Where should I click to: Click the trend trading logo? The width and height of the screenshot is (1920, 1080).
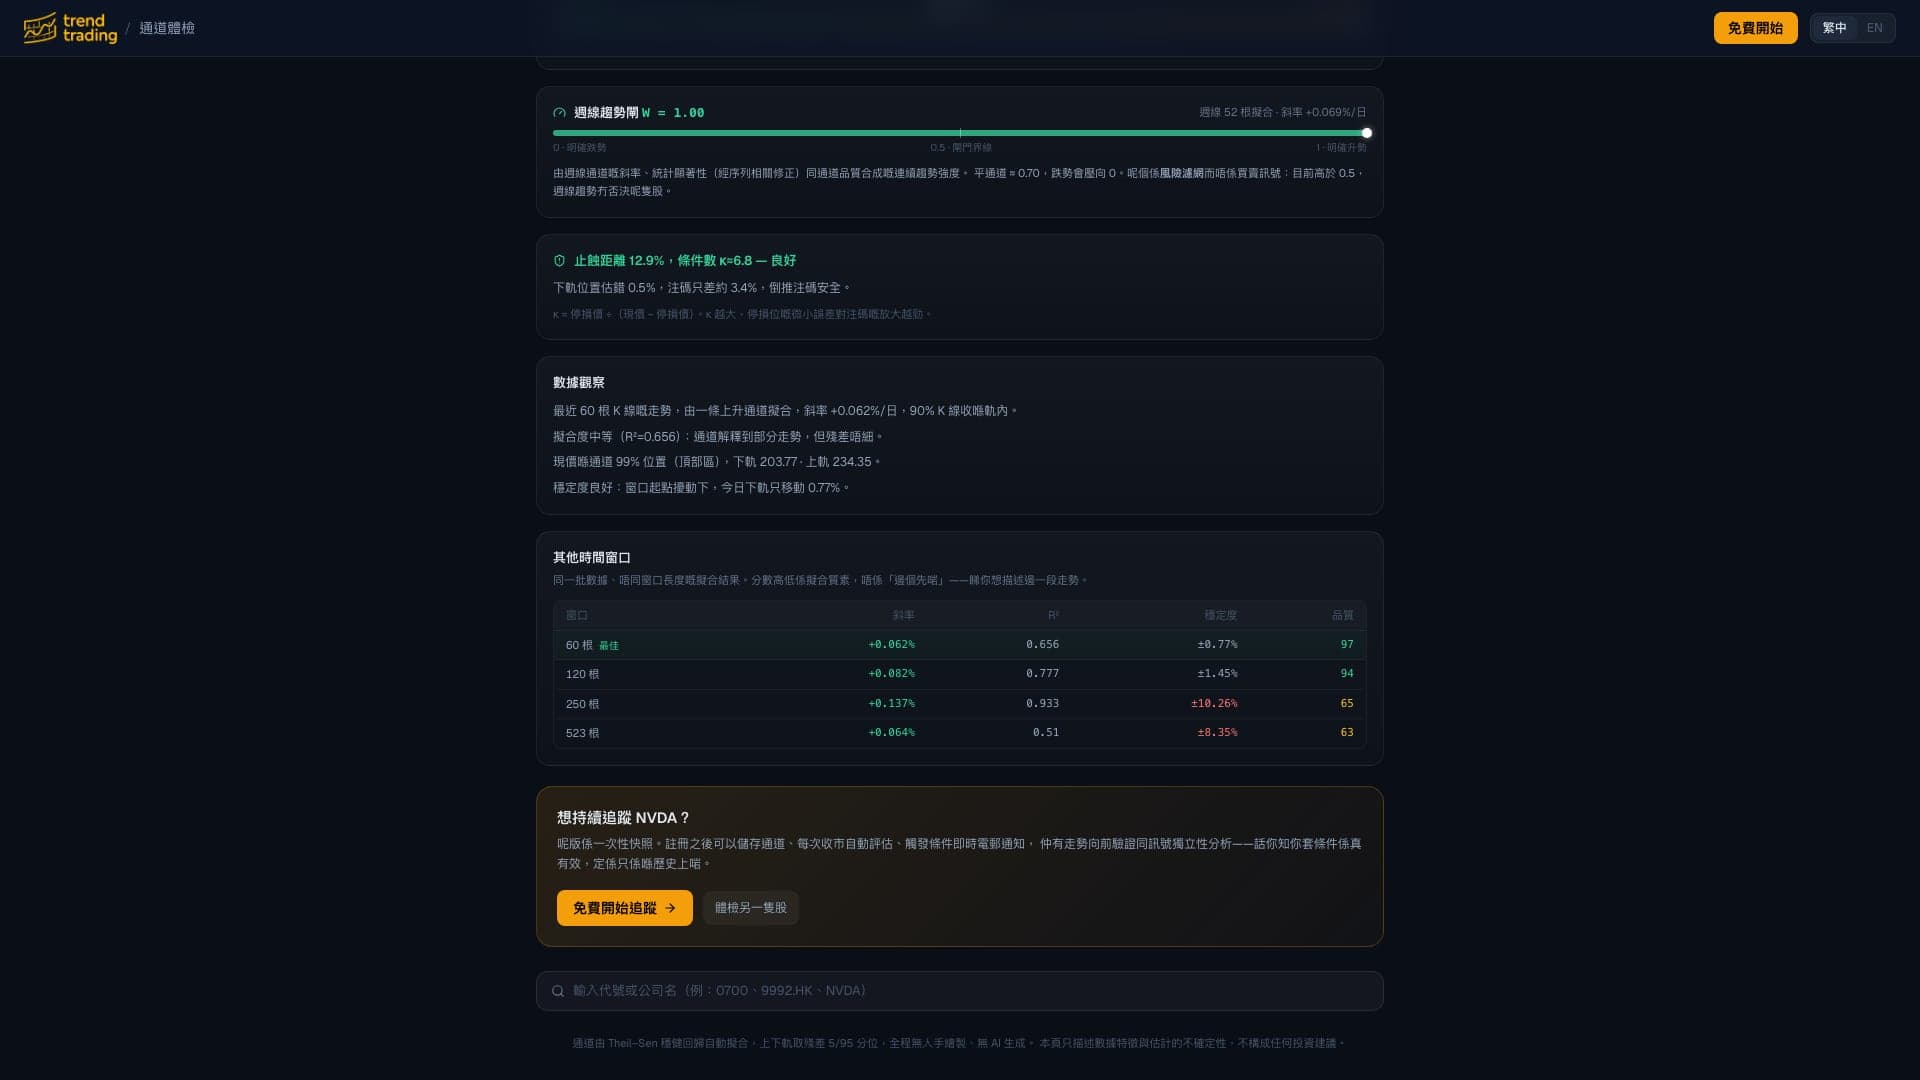point(70,28)
